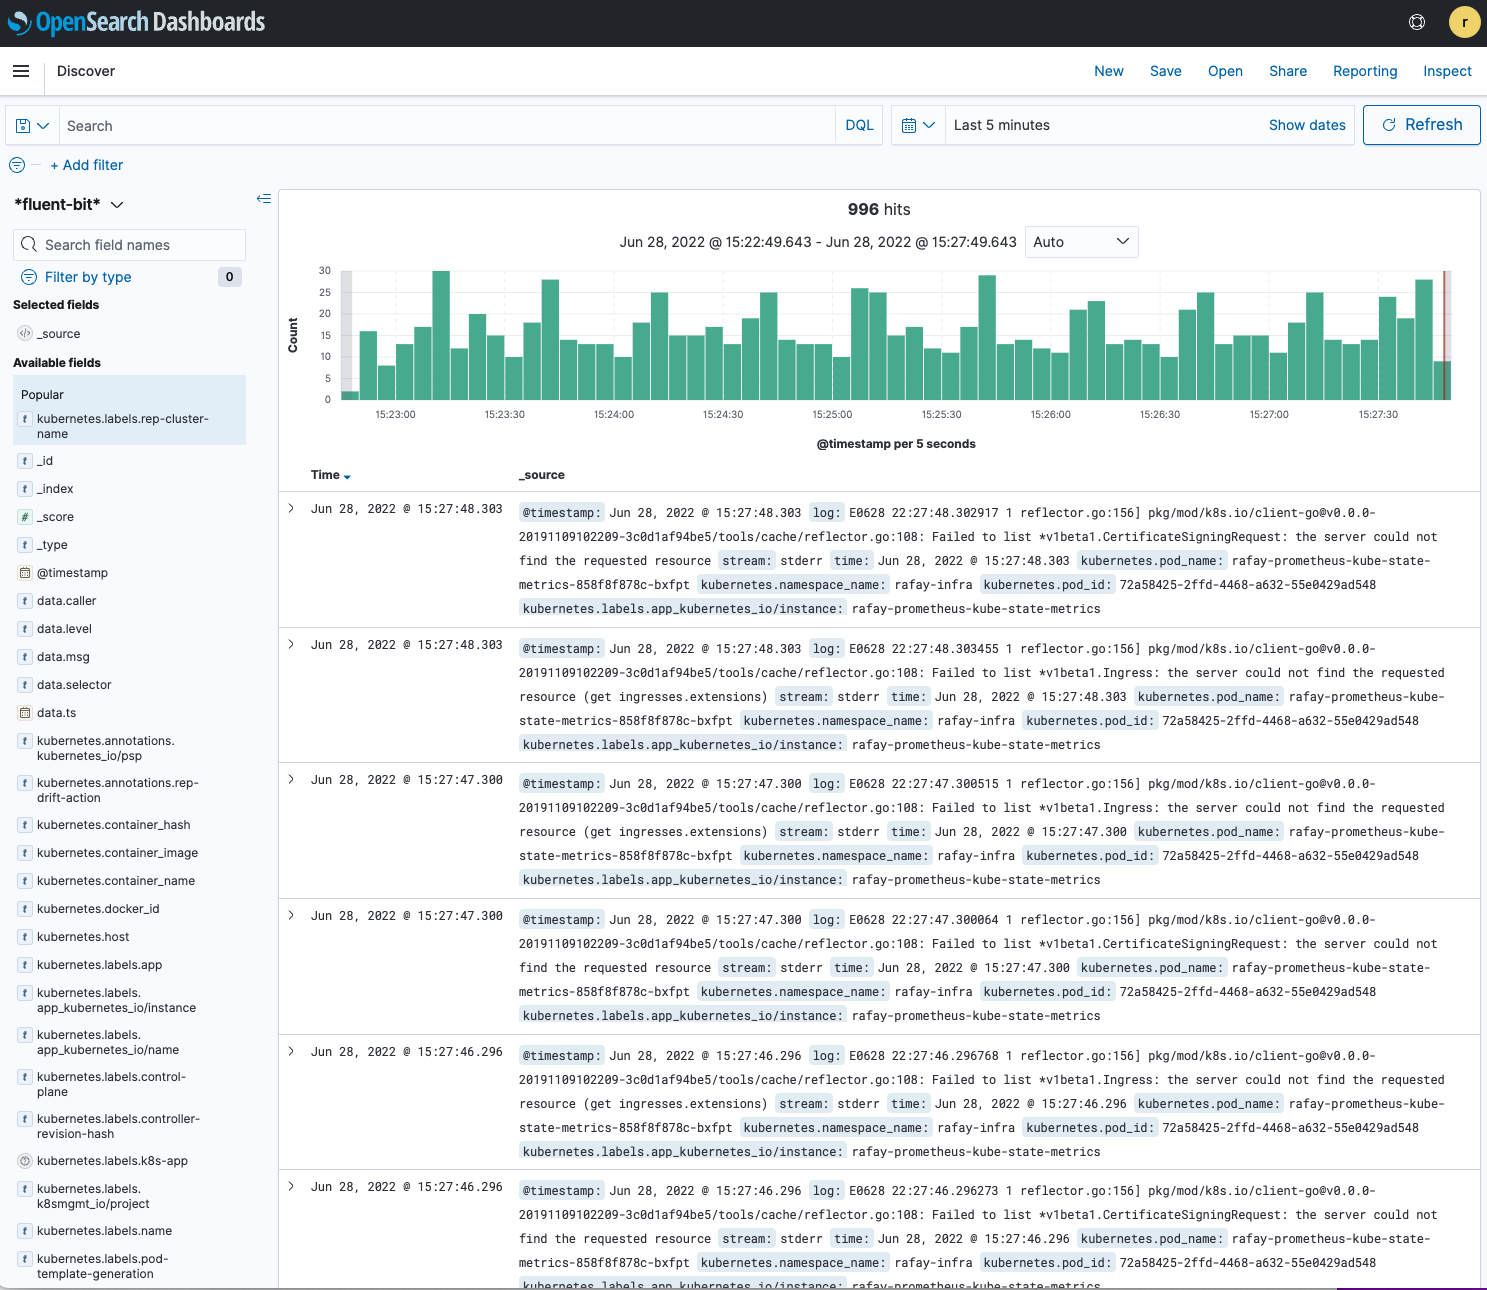This screenshot has height=1290, width=1487.
Task: Open filter options circle icon
Action: pos(17,165)
